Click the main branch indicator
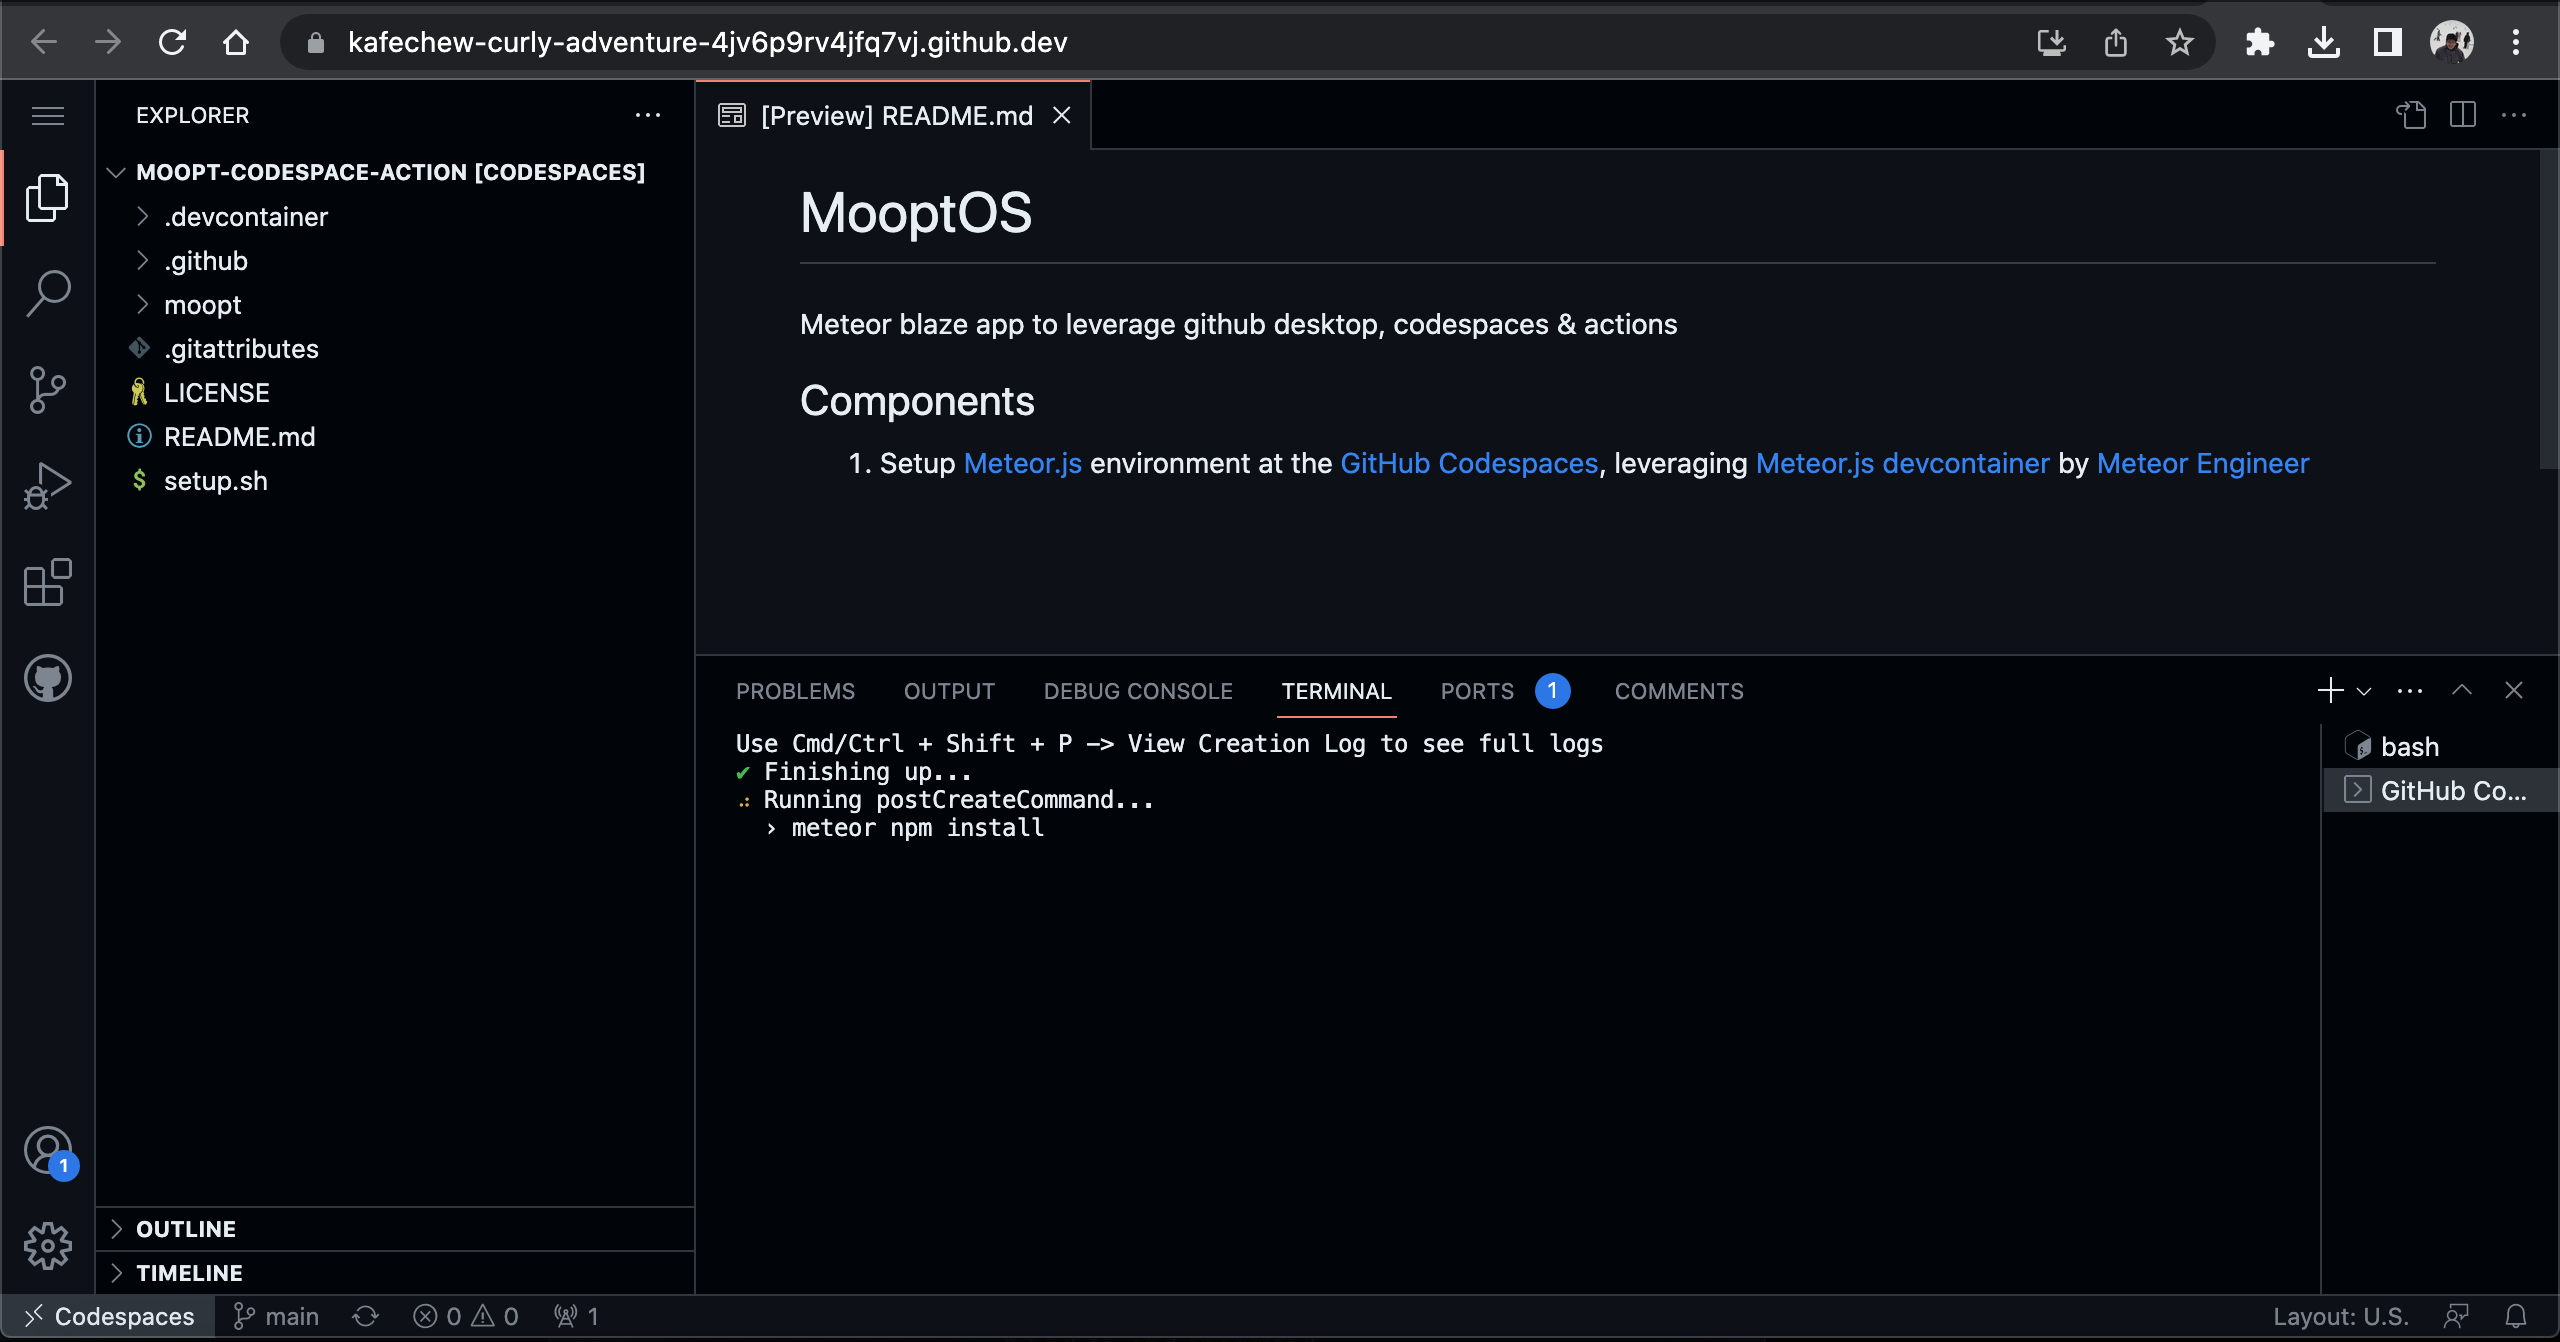2560x1342 pixels. coord(276,1316)
